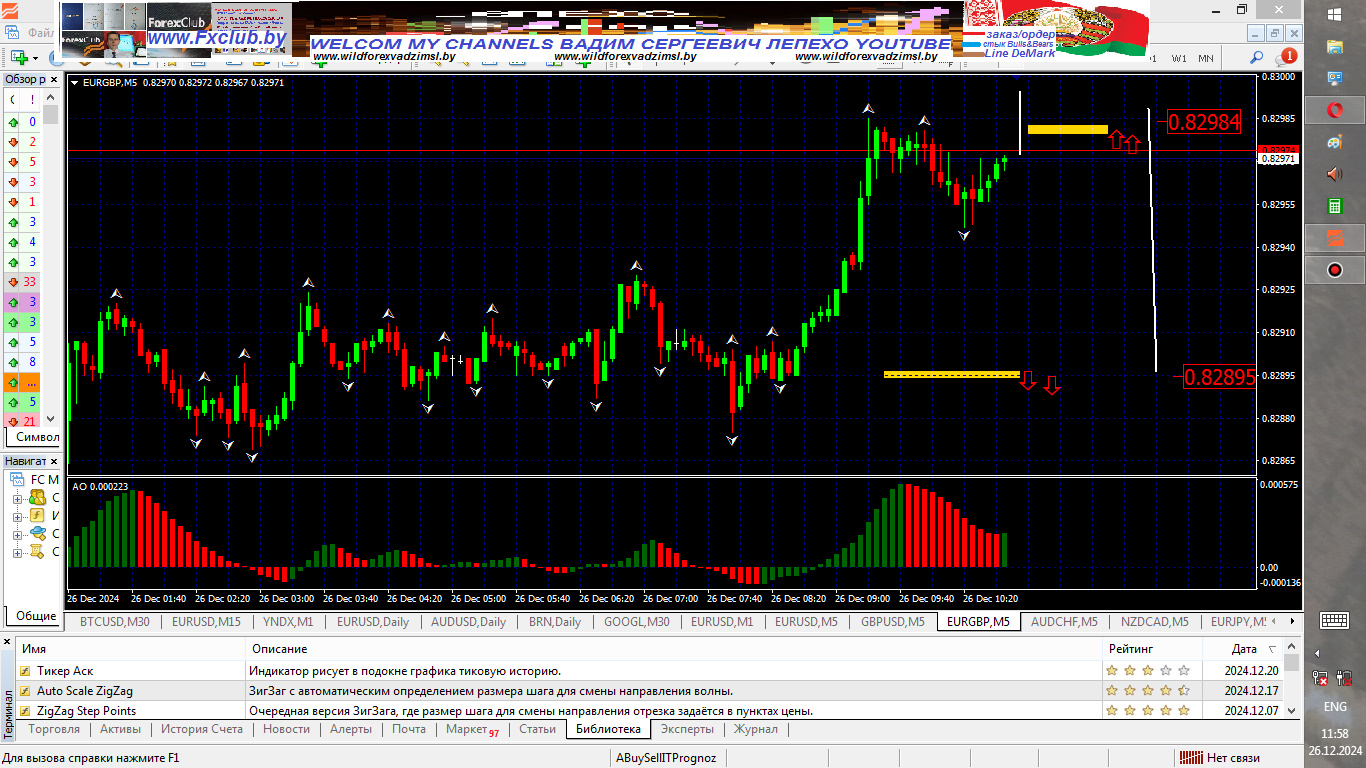Click the down arrow icon beside value 2
The width and height of the screenshot is (1366, 768).
[x=13, y=142]
